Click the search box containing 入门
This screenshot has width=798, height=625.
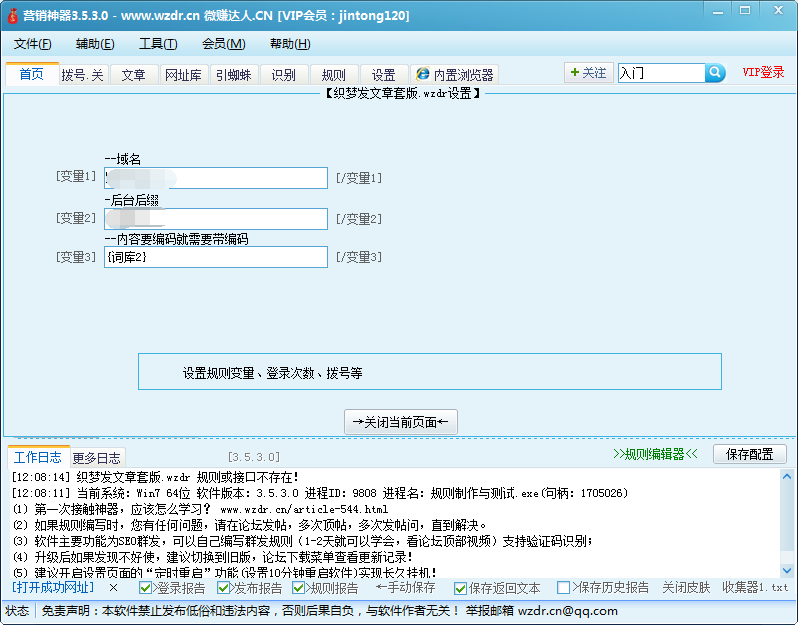662,73
